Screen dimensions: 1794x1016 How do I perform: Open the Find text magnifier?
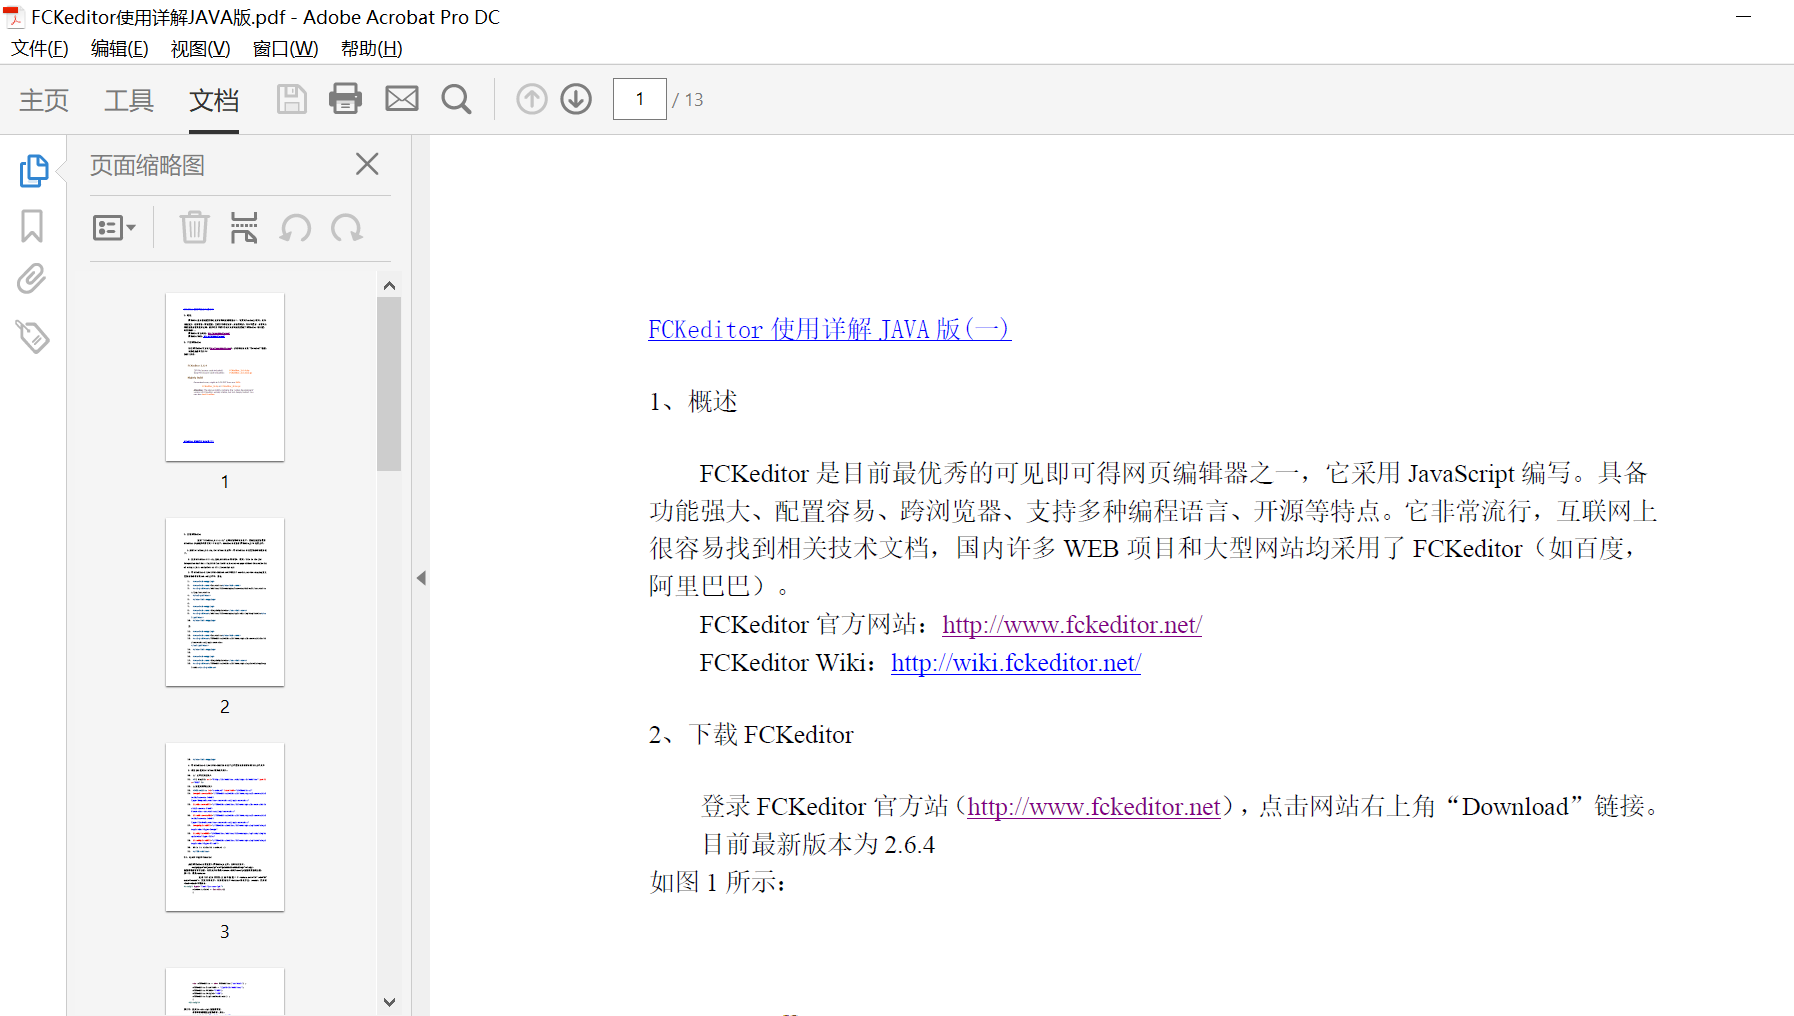pos(456,99)
